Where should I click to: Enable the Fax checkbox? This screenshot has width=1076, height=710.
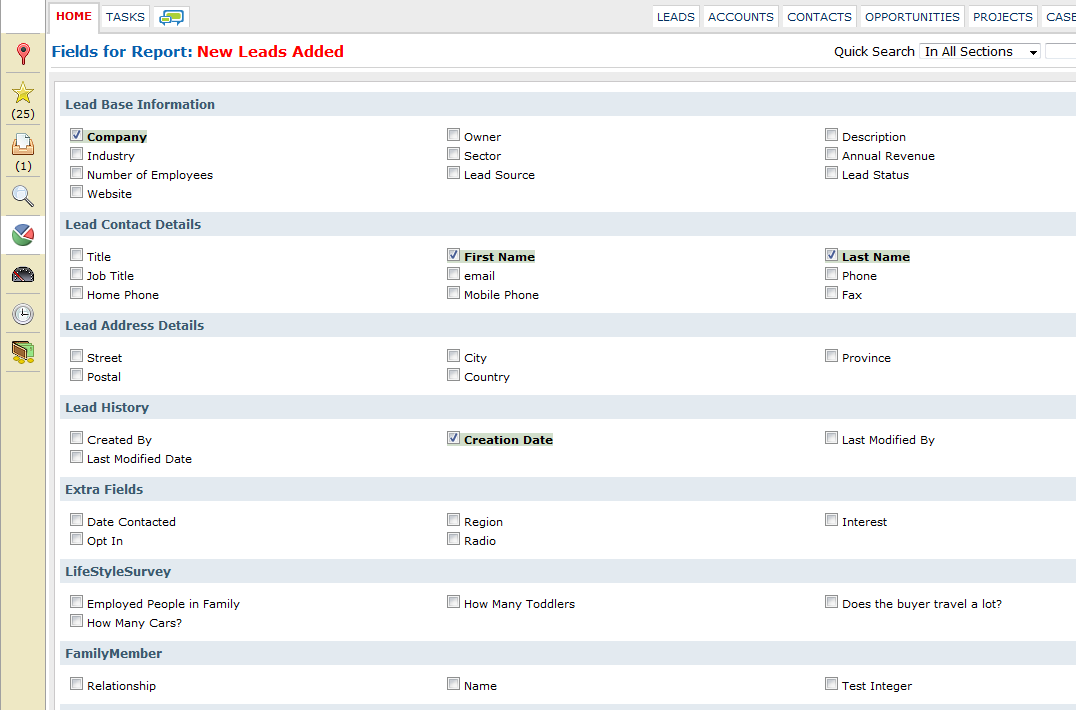click(x=831, y=294)
